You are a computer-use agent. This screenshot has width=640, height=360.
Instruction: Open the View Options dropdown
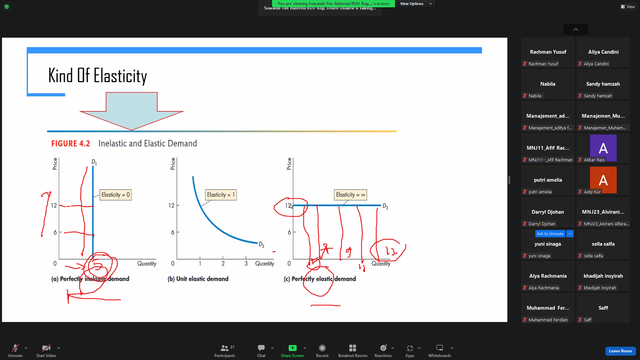tap(416, 4)
